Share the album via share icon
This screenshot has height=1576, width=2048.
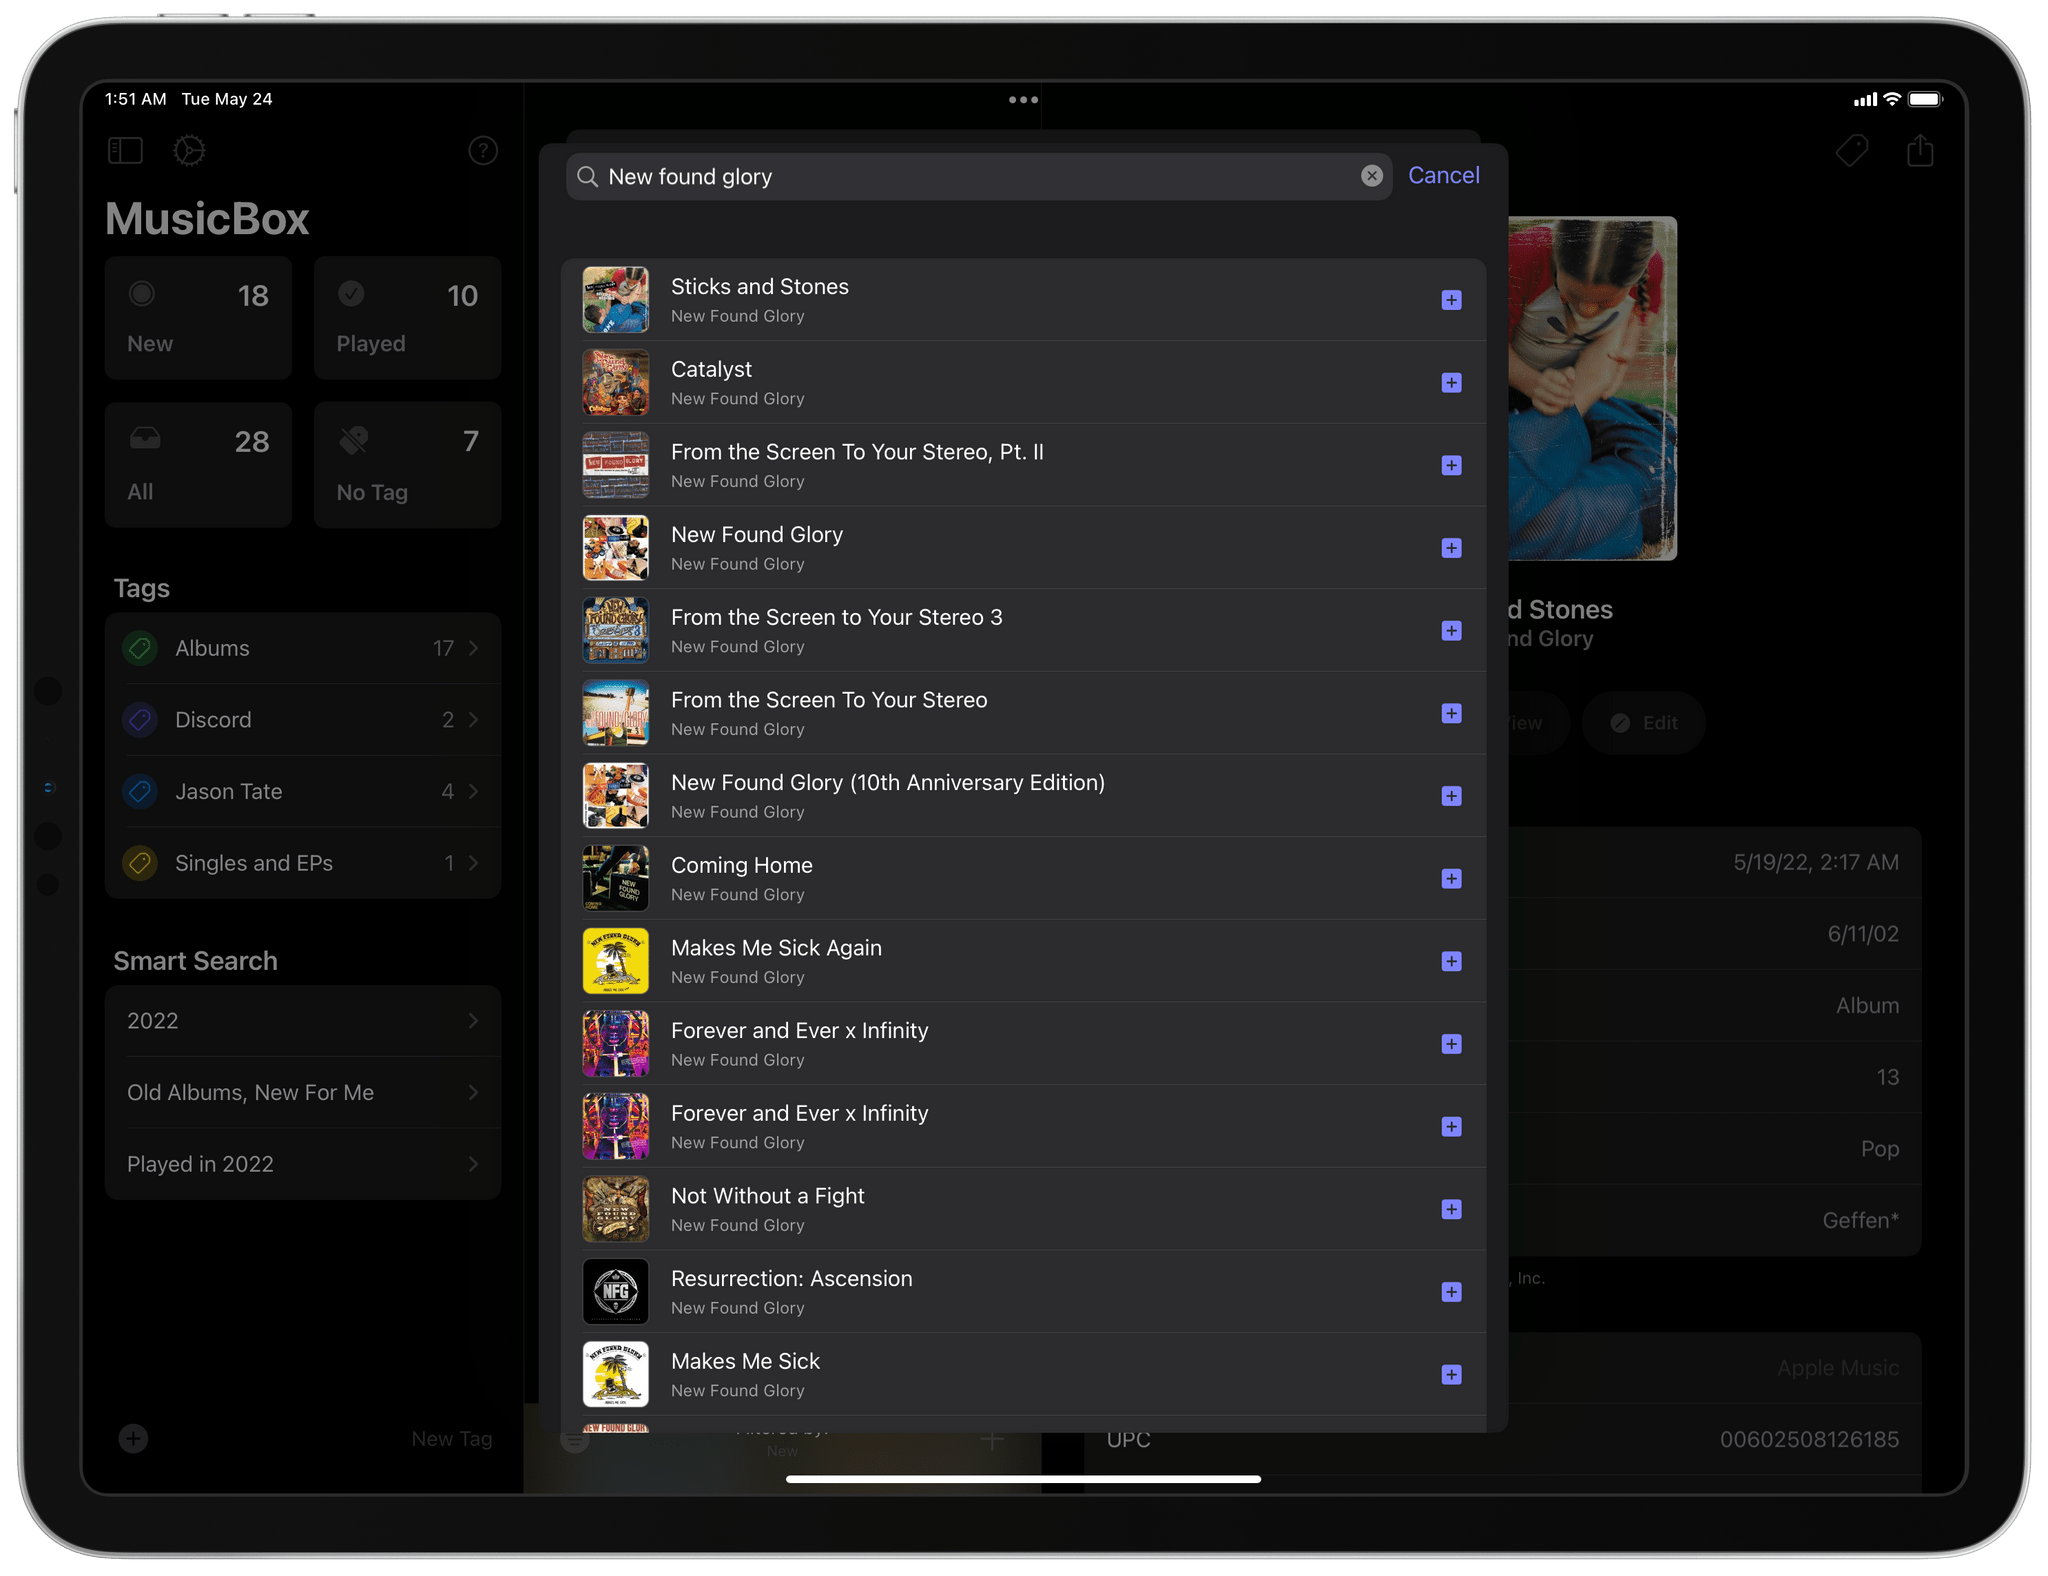(x=1920, y=151)
